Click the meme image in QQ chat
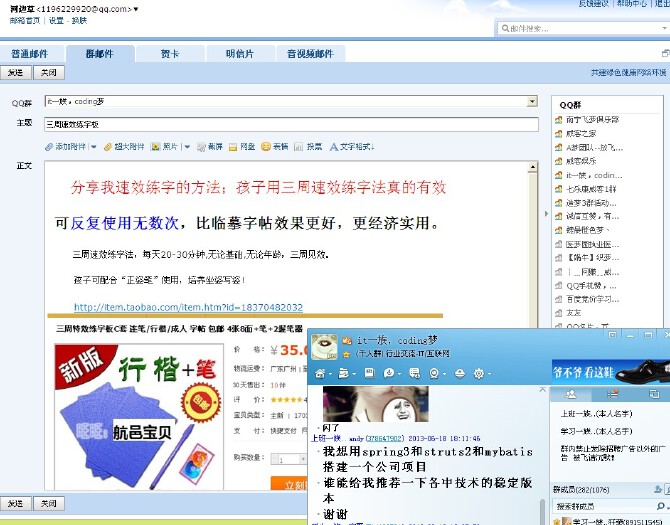The width and height of the screenshot is (670, 525). [x=376, y=404]
